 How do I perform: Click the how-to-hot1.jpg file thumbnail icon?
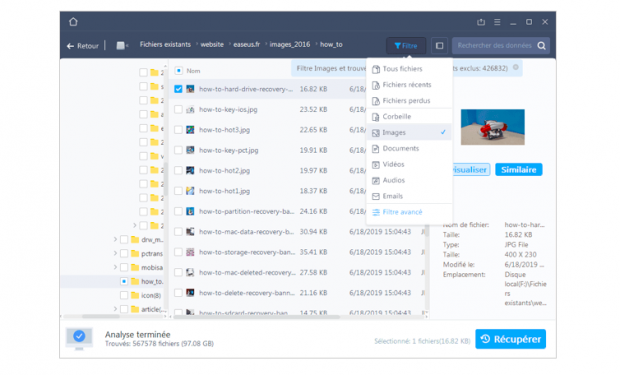(190, 191)
